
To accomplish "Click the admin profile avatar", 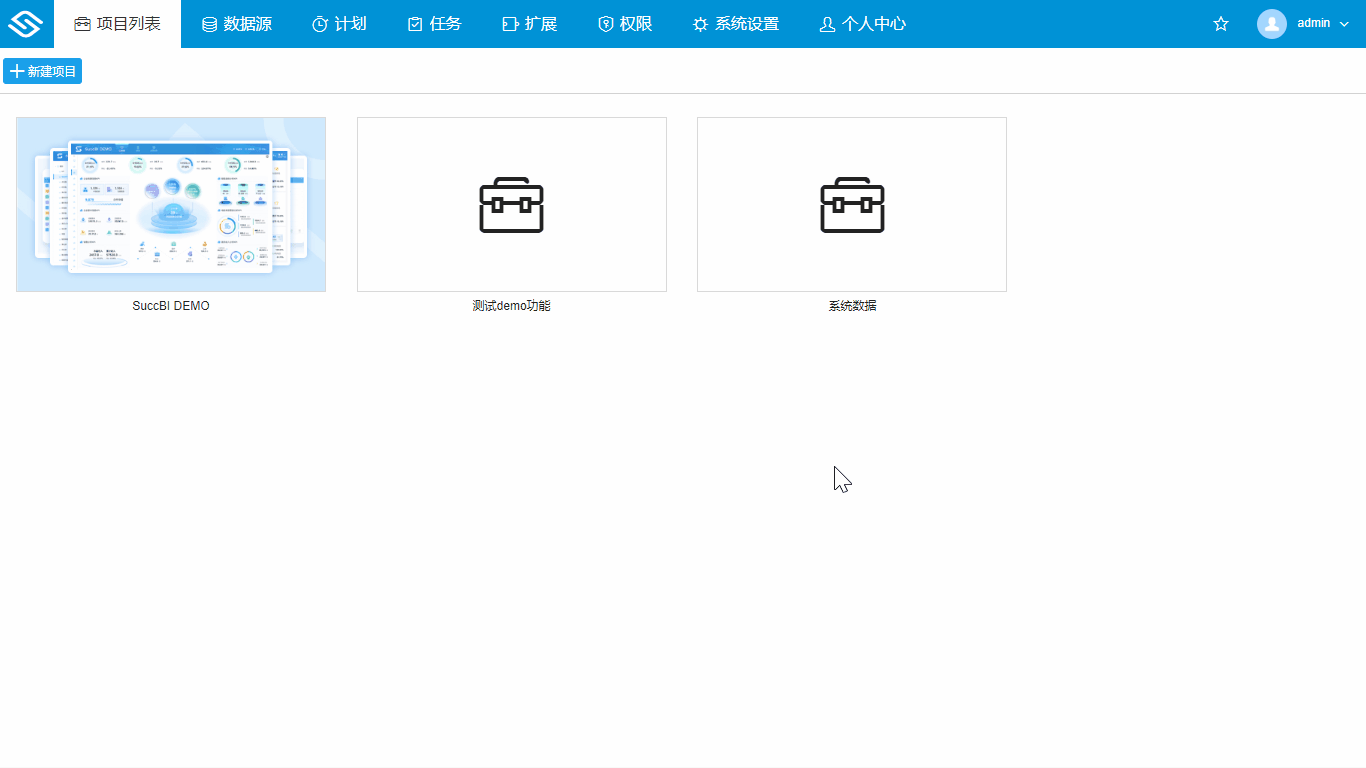I will click(x=1272, y=23).
